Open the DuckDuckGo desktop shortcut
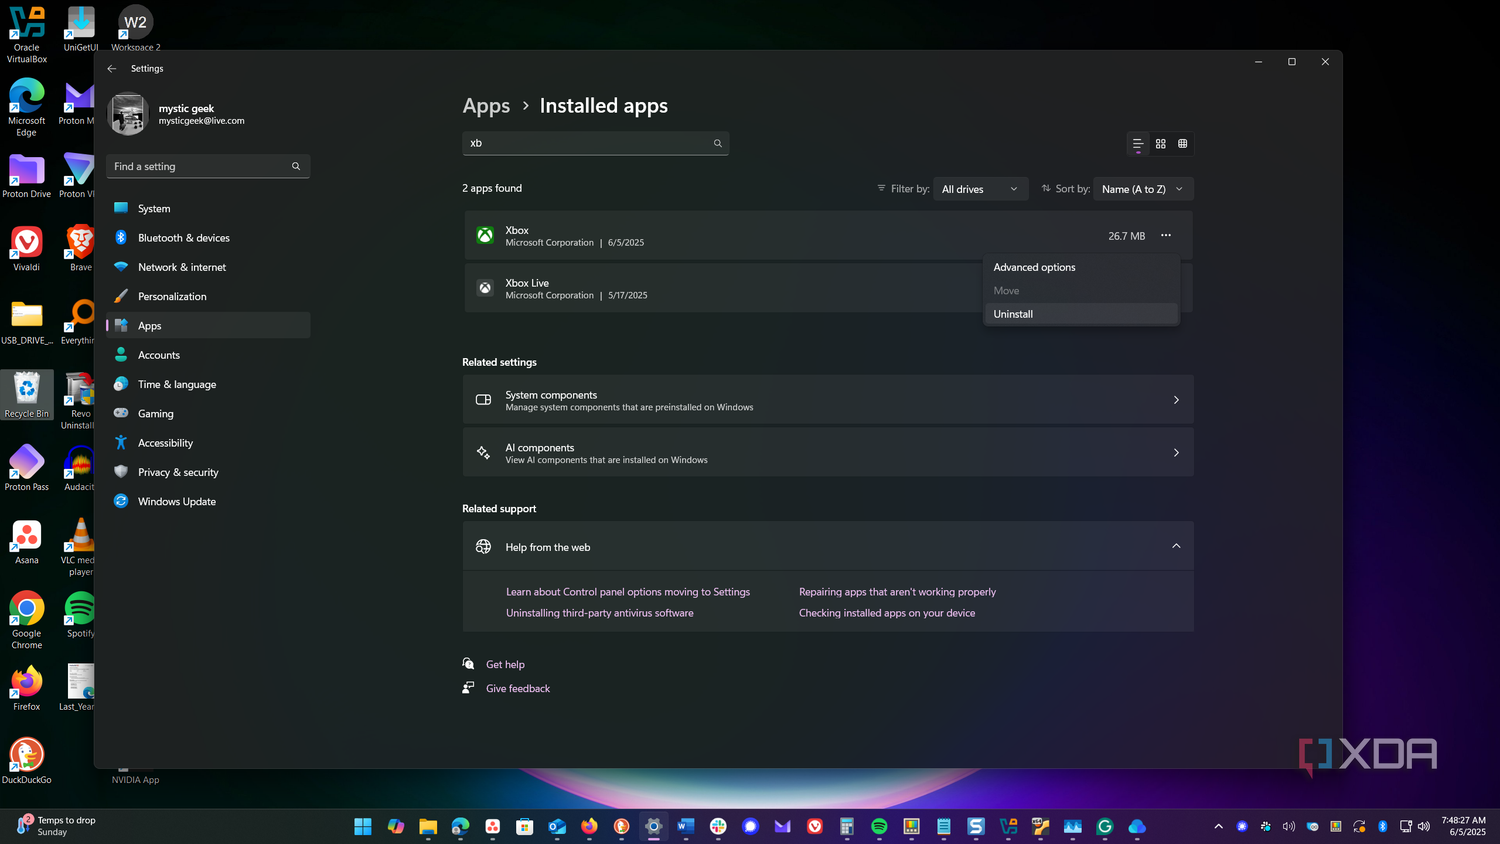Image resolution: width=1500 pixels, height=844 pixels. click(27, 760)
